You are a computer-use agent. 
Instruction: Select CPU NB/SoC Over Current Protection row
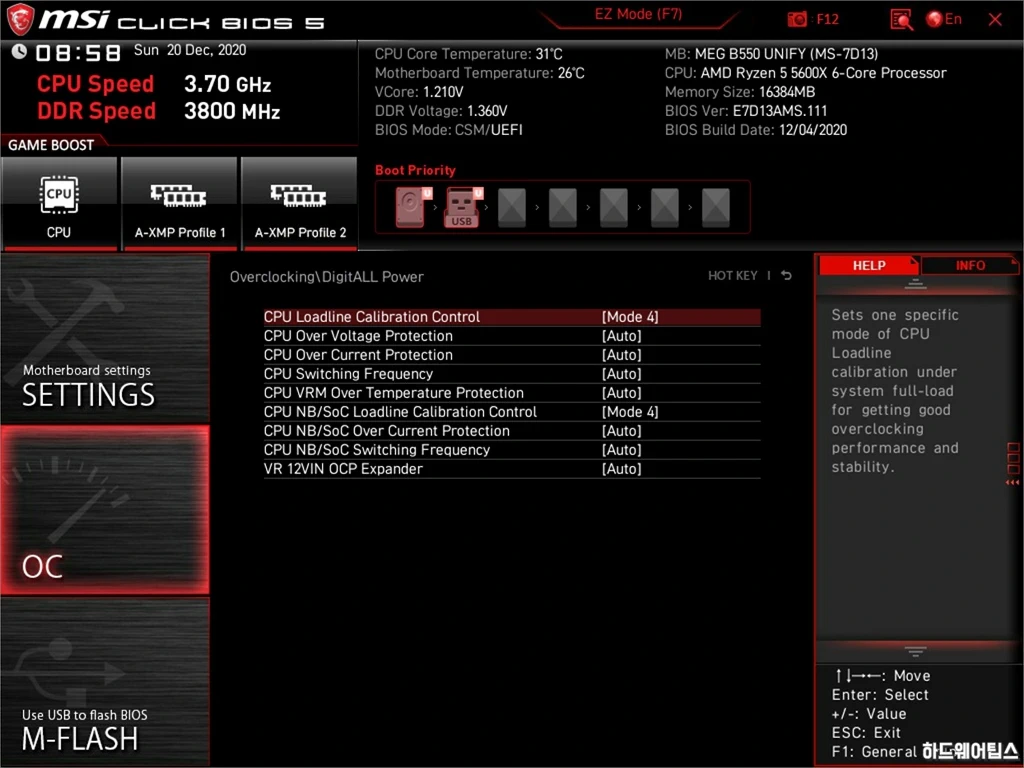click(x=512, y=430)
